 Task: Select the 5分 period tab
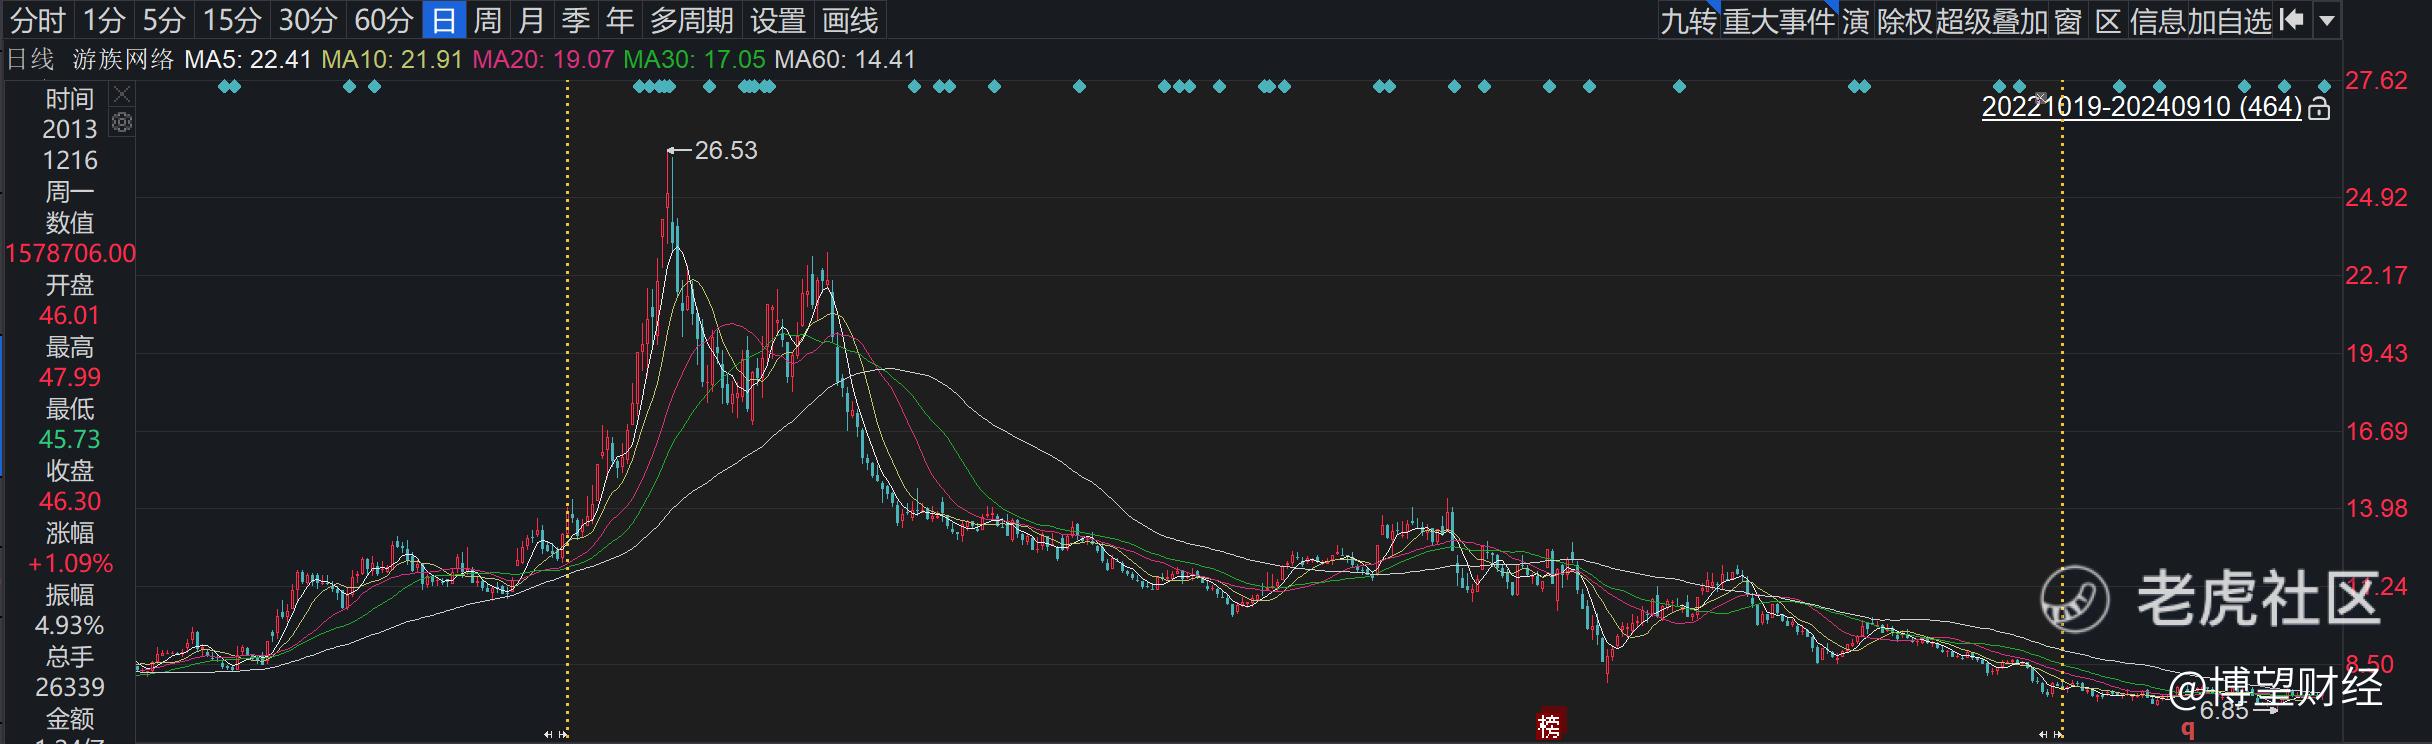(164, 20)
